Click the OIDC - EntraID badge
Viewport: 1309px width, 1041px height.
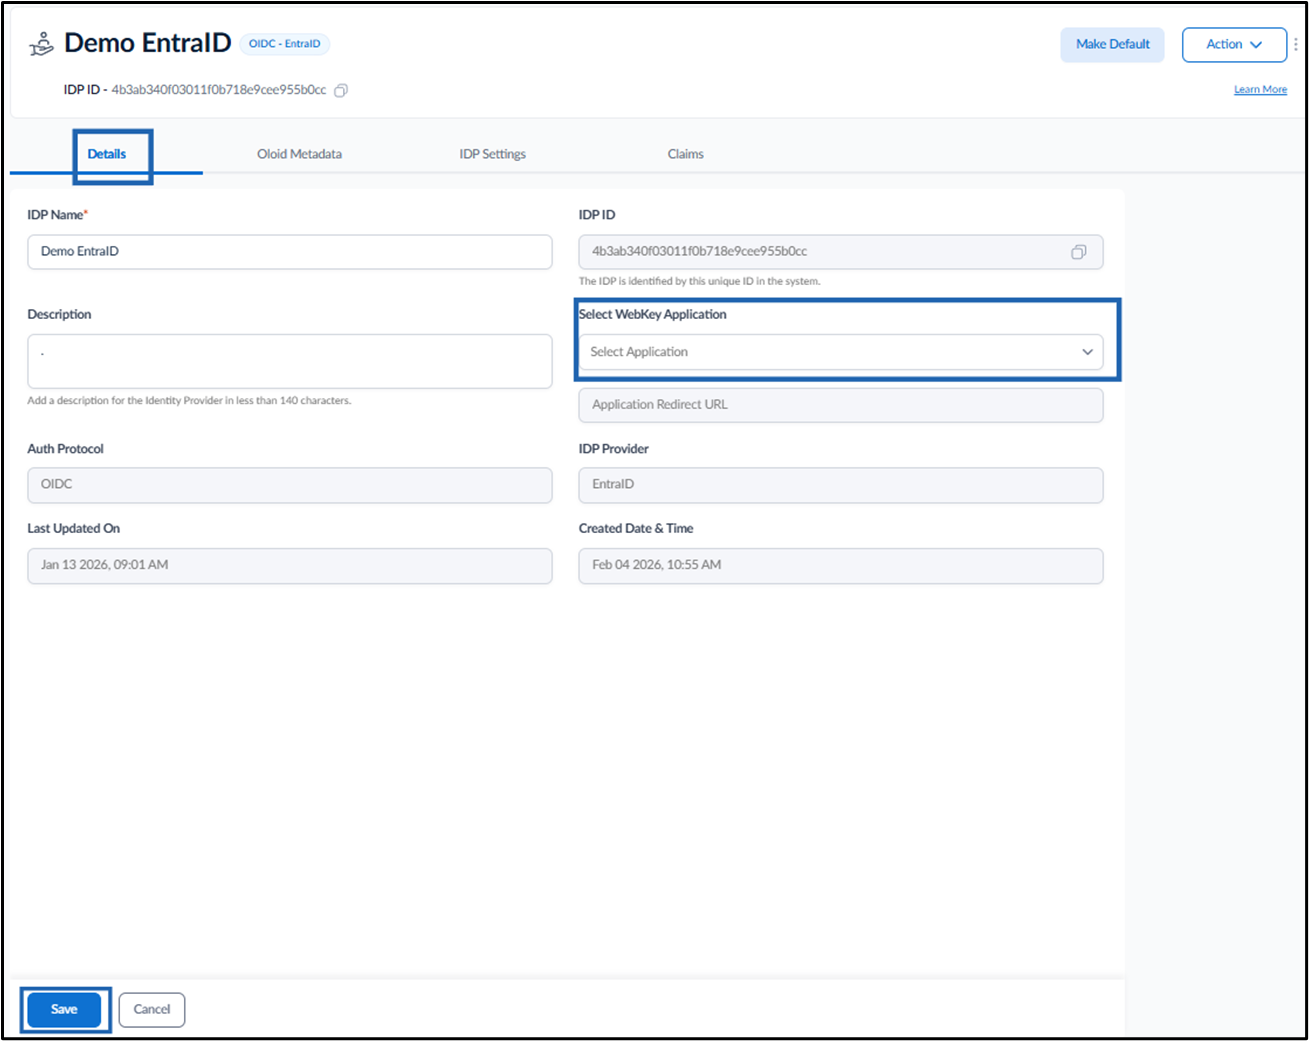tap(285, 44)
